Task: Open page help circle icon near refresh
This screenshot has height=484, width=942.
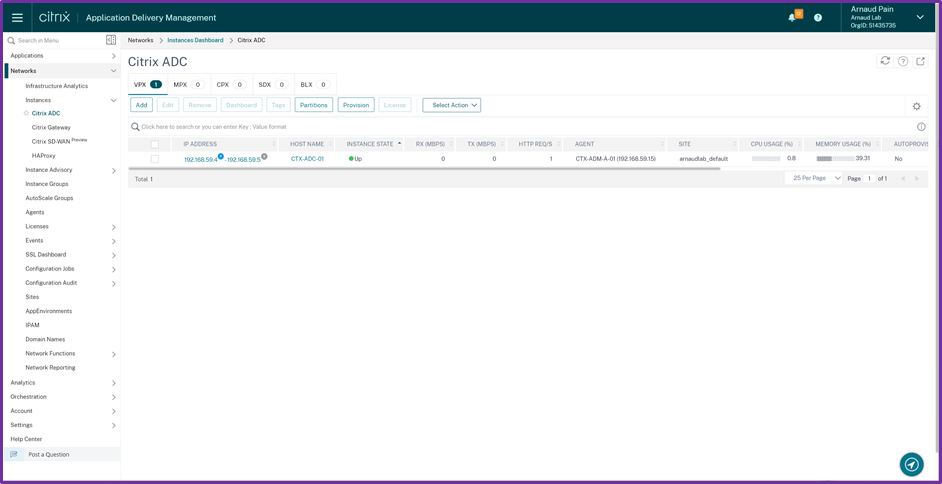Action: pyautogui.click(x=902, y=61)
